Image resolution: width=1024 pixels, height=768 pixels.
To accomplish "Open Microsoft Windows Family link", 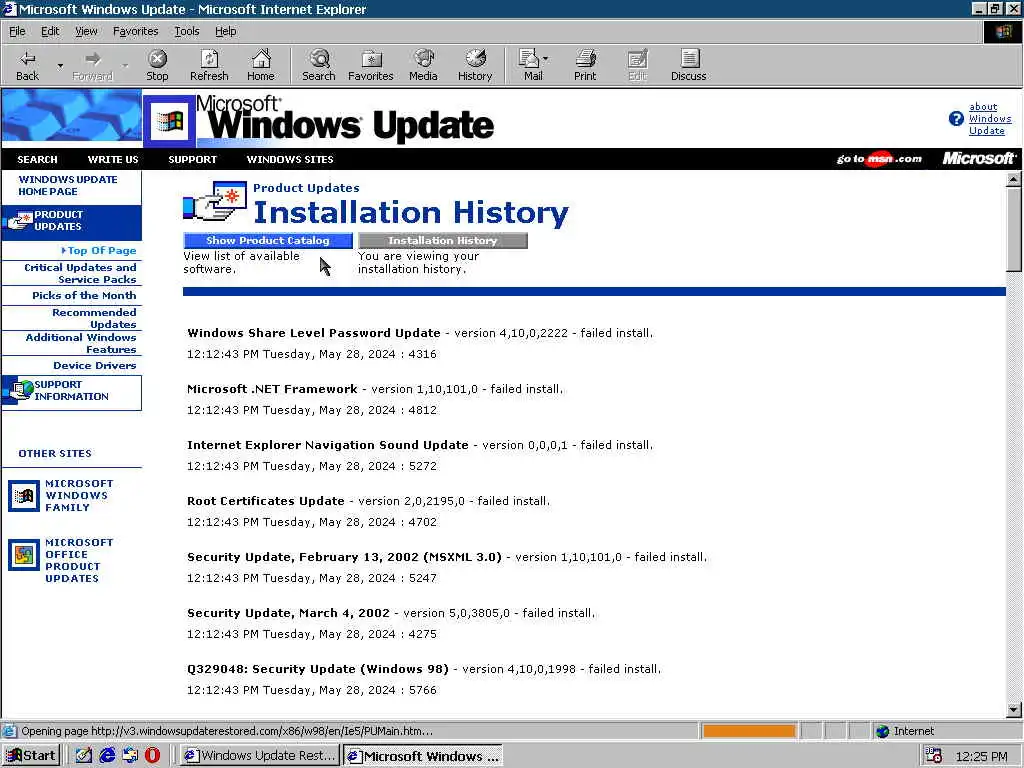I will [79, 495].
